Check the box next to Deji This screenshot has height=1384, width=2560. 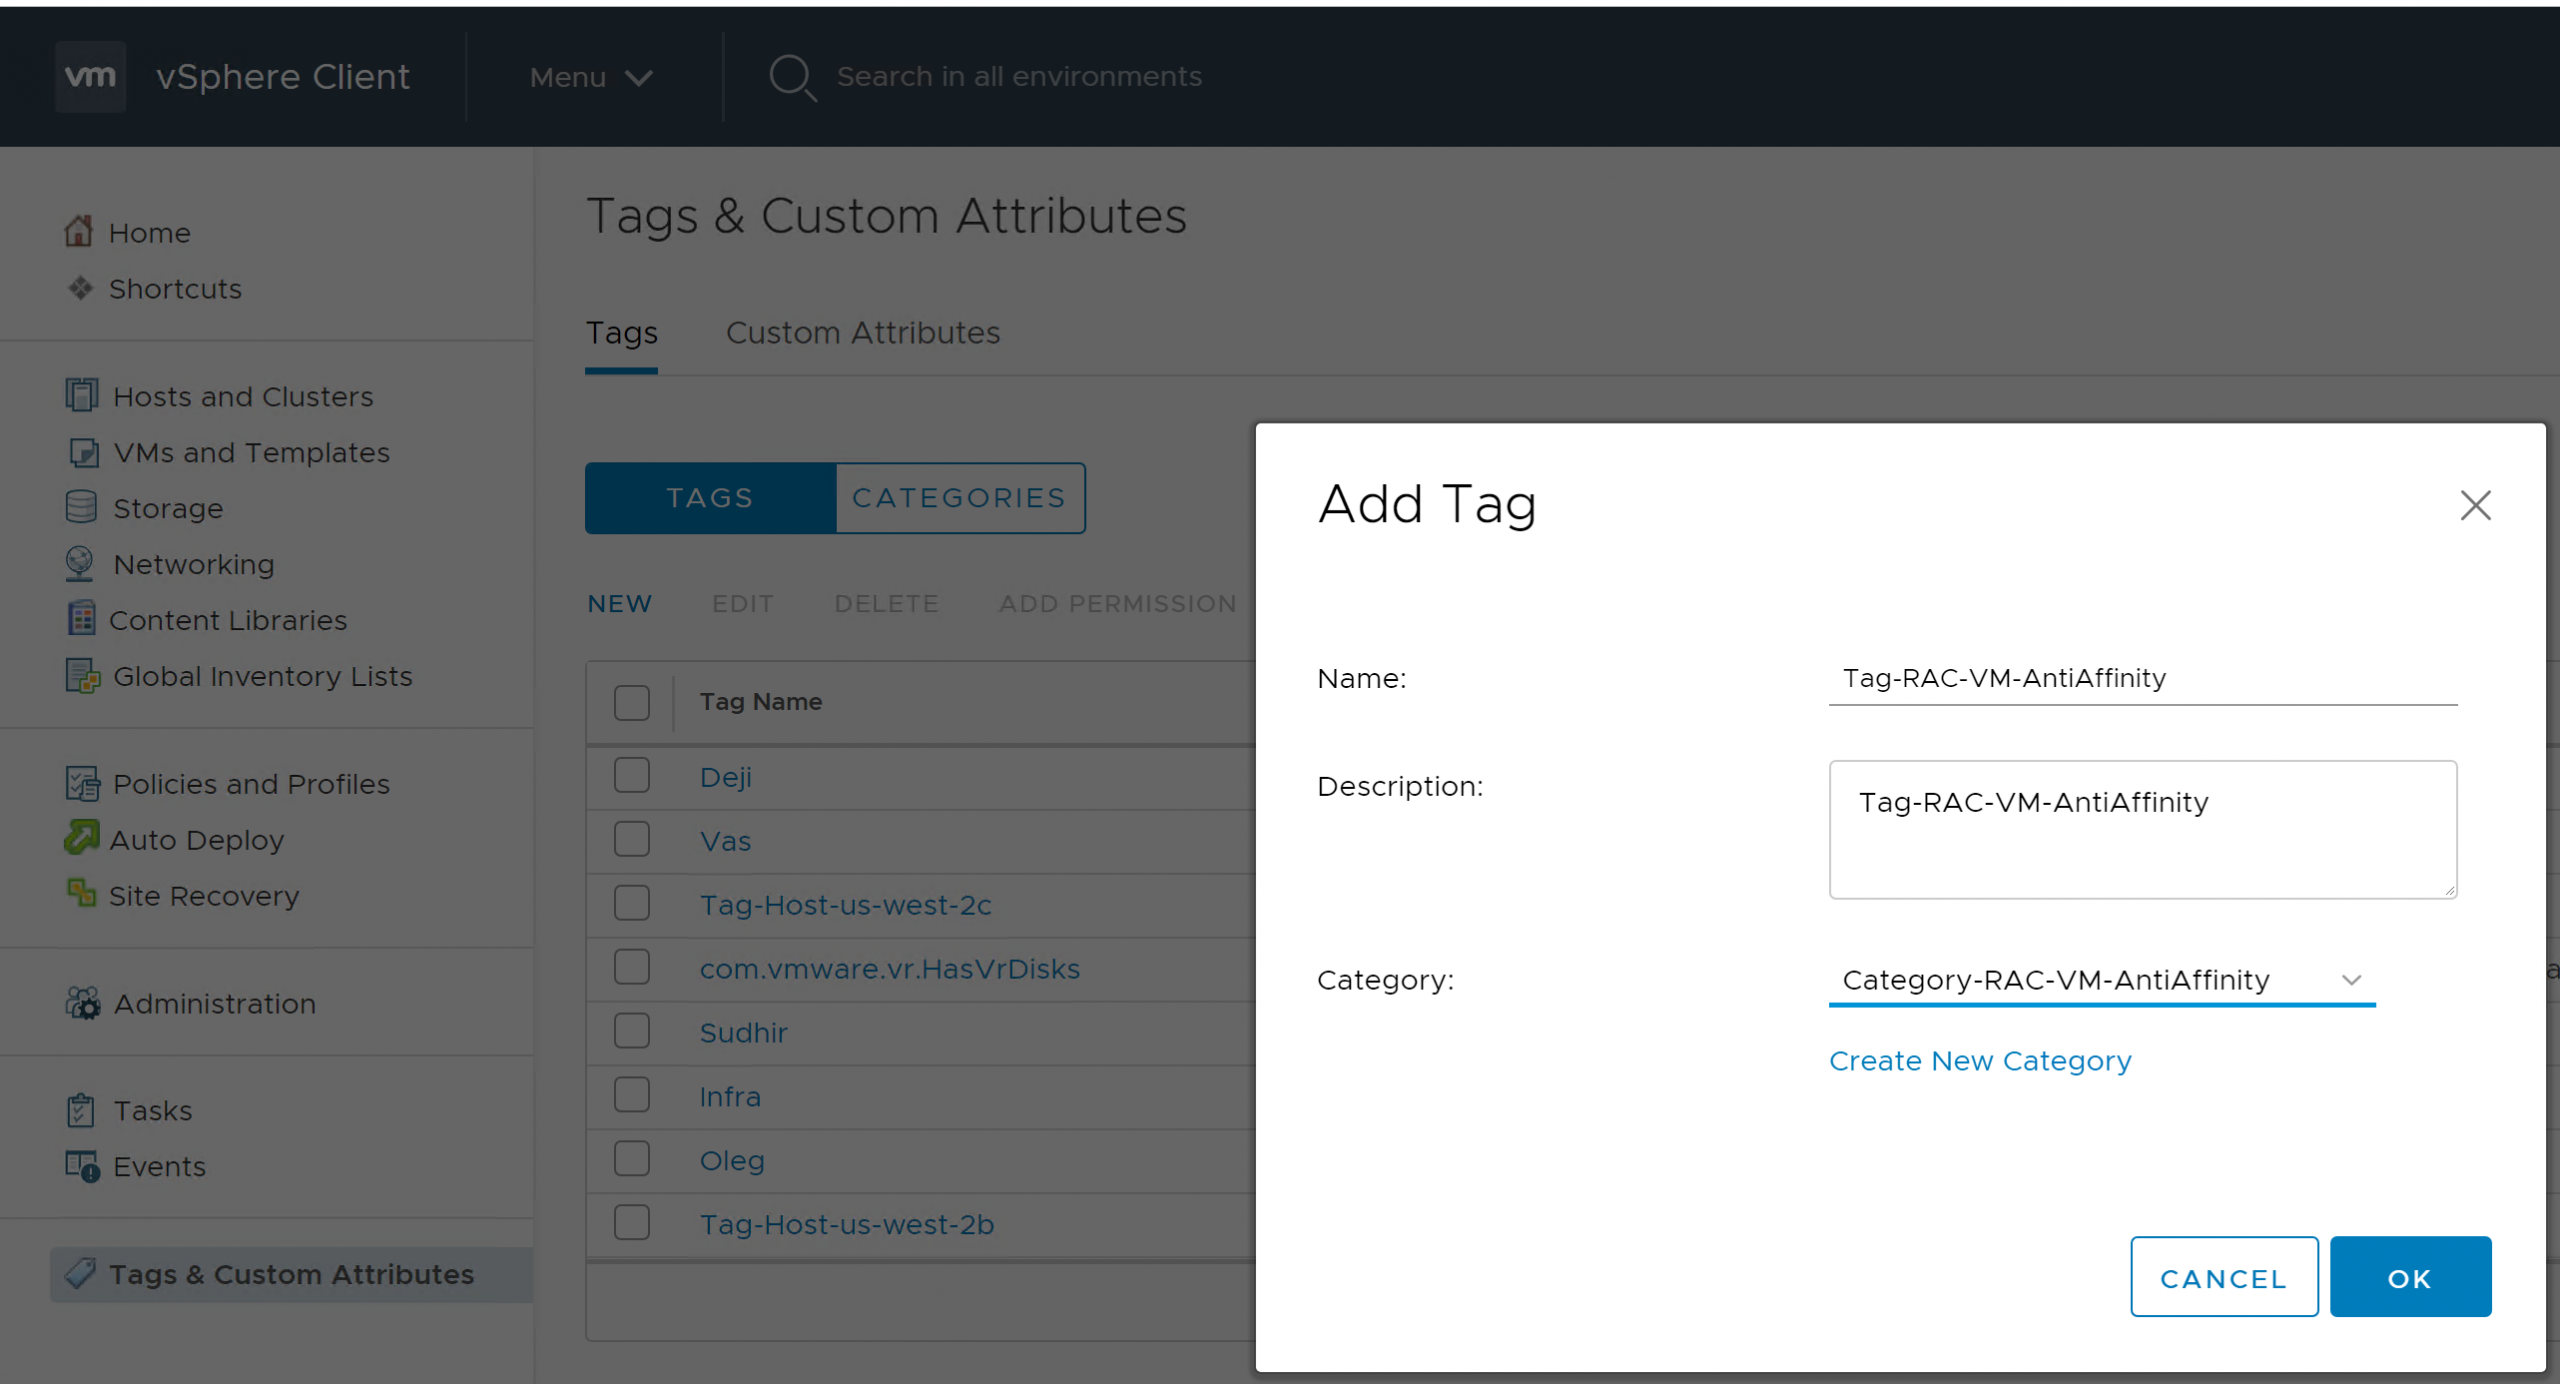click(632, 776)
